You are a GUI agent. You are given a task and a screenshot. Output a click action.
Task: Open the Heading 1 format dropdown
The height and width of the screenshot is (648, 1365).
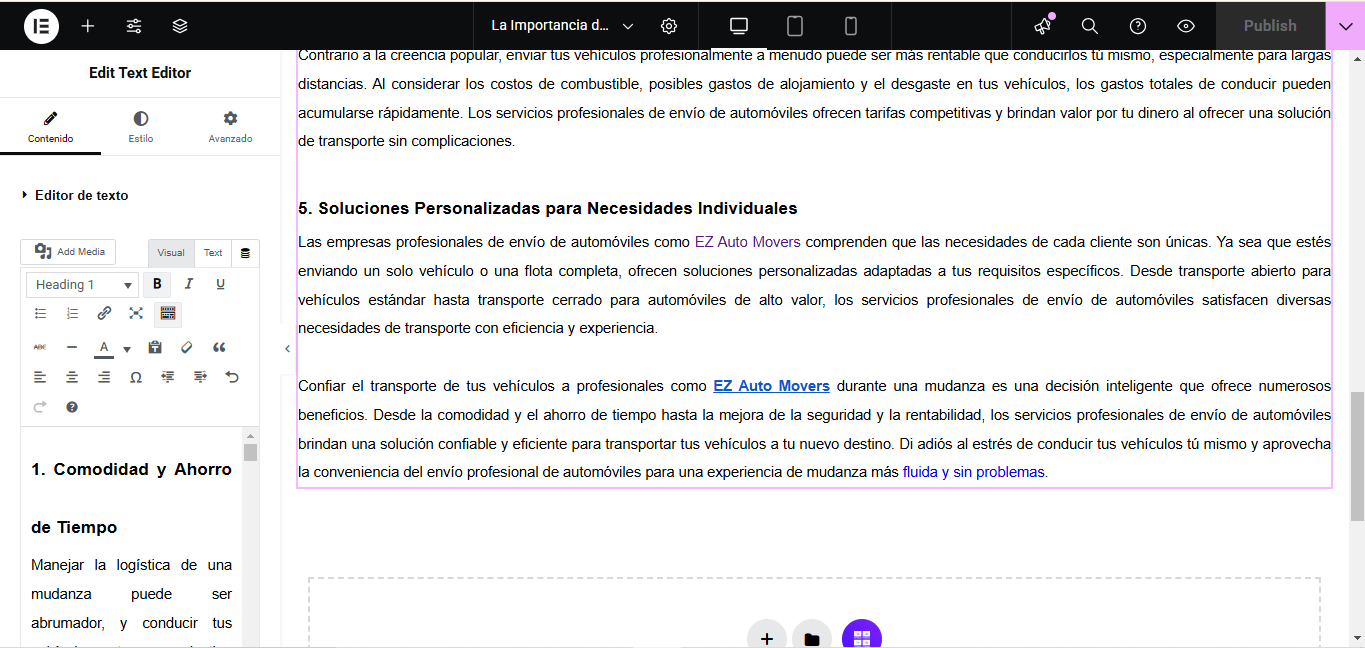tap(83, 285)
